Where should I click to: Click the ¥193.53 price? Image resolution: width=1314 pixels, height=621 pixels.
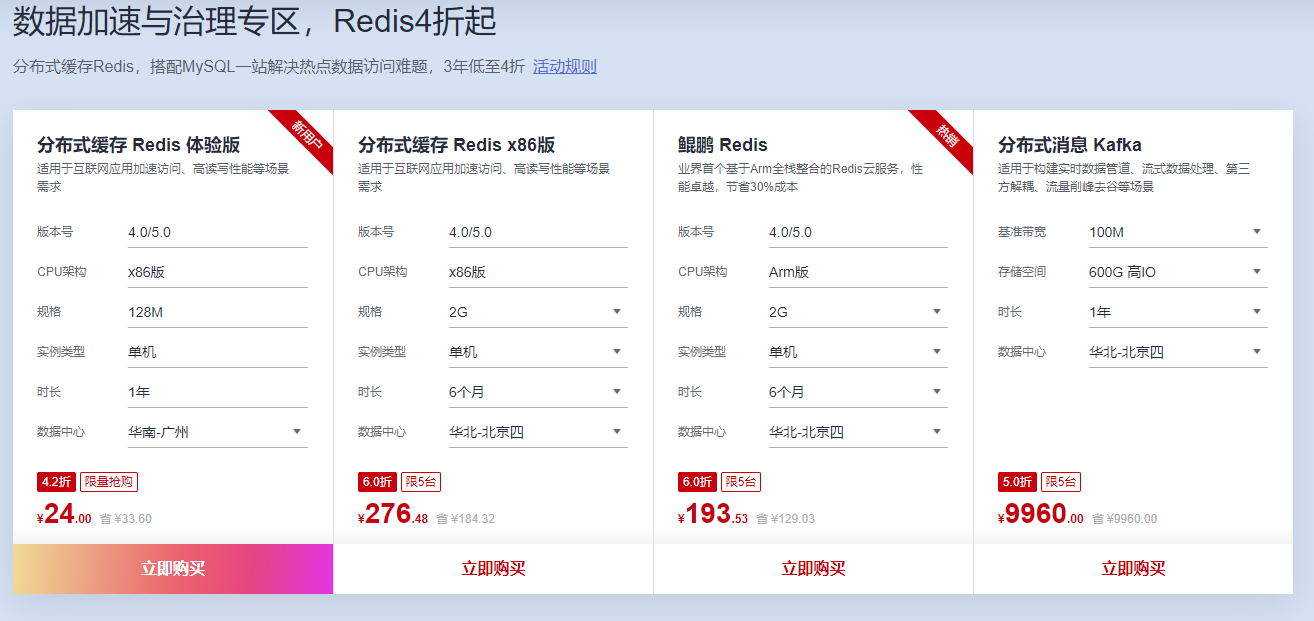click(x=713, y=515)
